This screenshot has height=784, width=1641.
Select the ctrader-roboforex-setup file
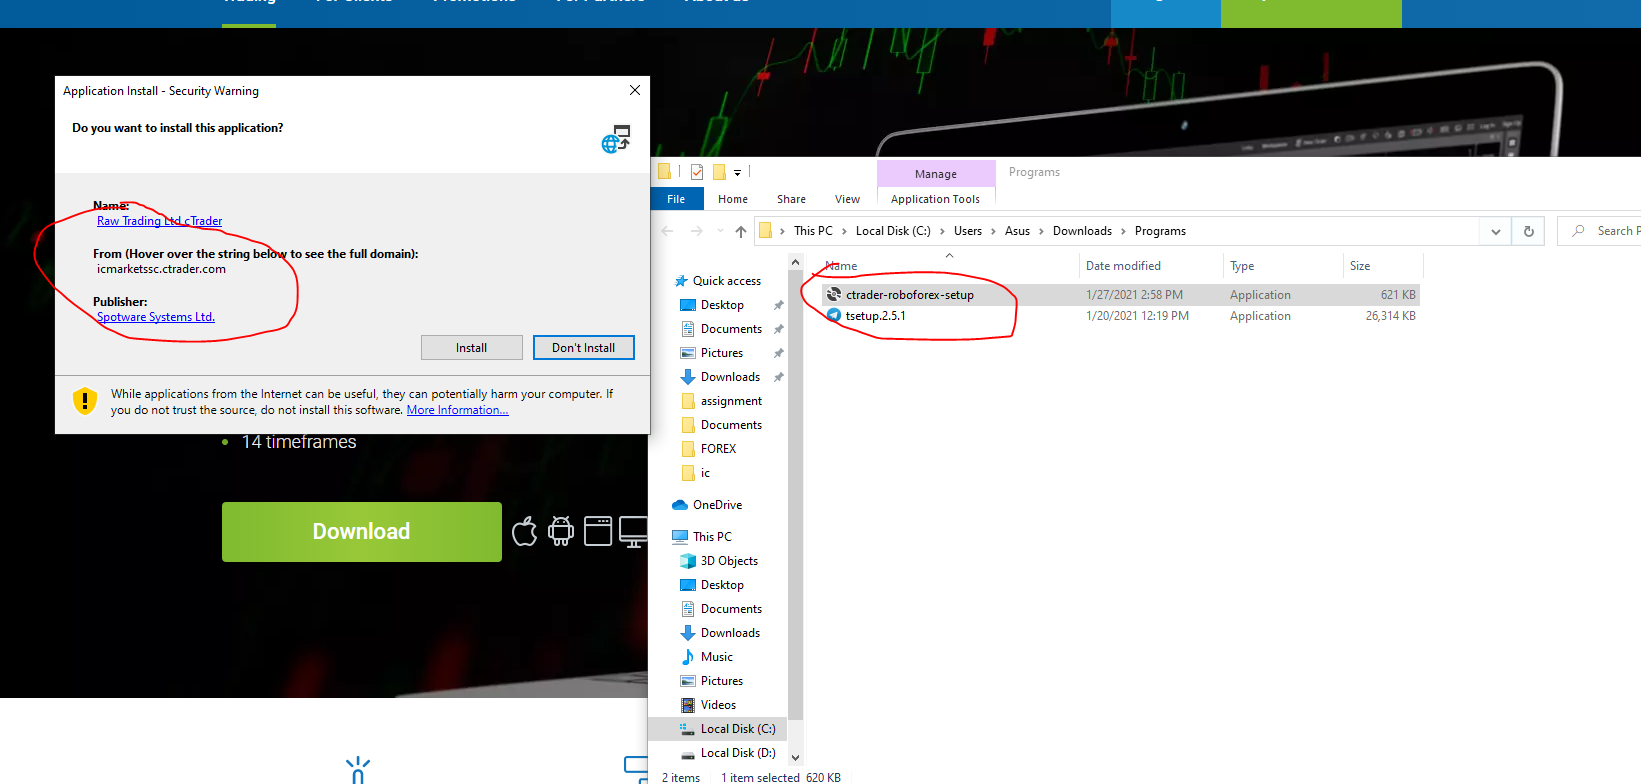point(1120,295)
